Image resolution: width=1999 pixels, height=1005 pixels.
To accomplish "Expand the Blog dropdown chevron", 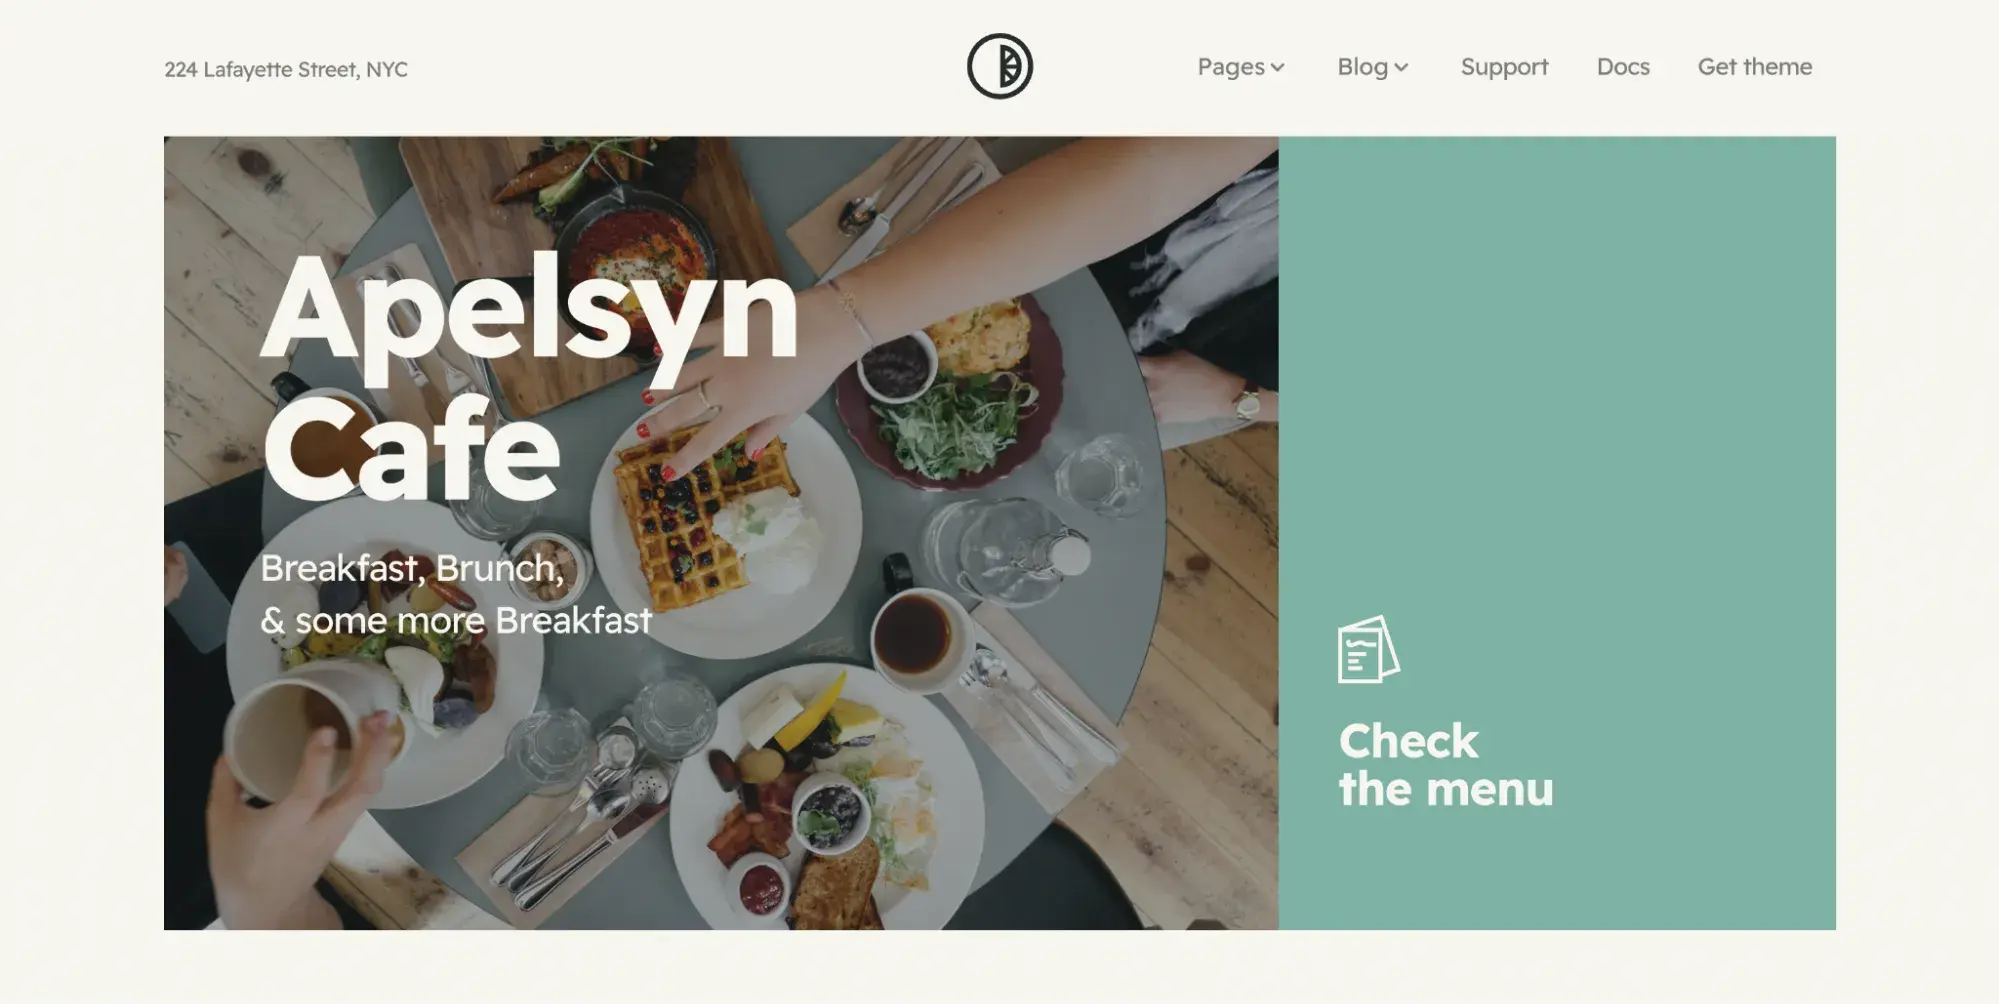I will [1401, 68].
